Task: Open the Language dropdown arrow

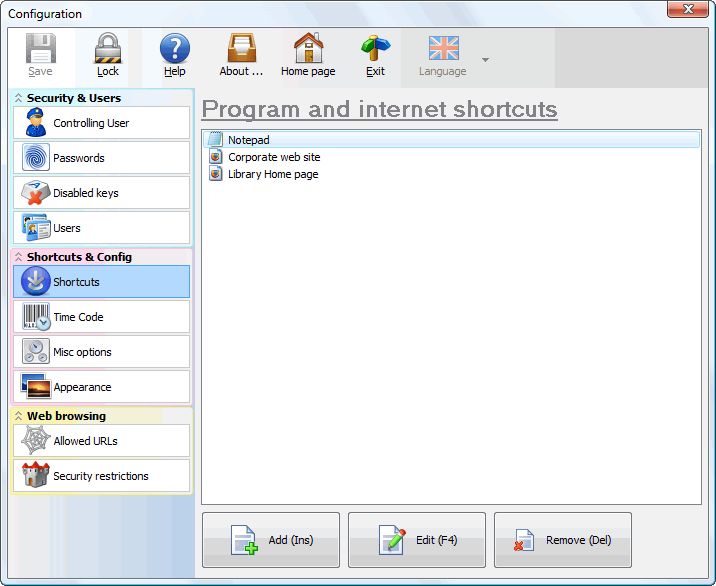Action: [x=485, y=59]
